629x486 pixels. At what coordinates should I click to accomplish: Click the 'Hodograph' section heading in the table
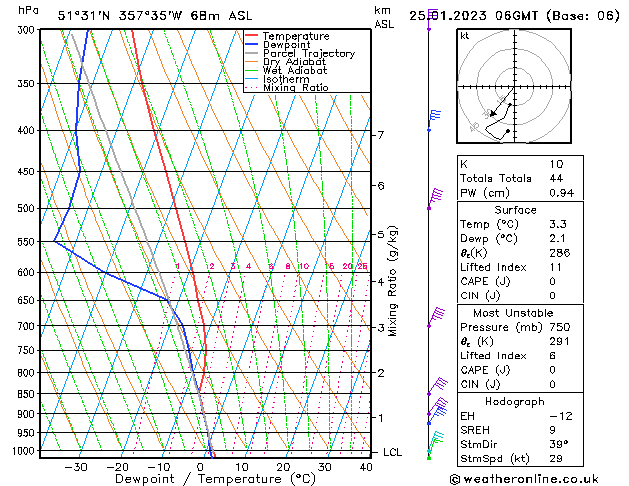(515, 402)
